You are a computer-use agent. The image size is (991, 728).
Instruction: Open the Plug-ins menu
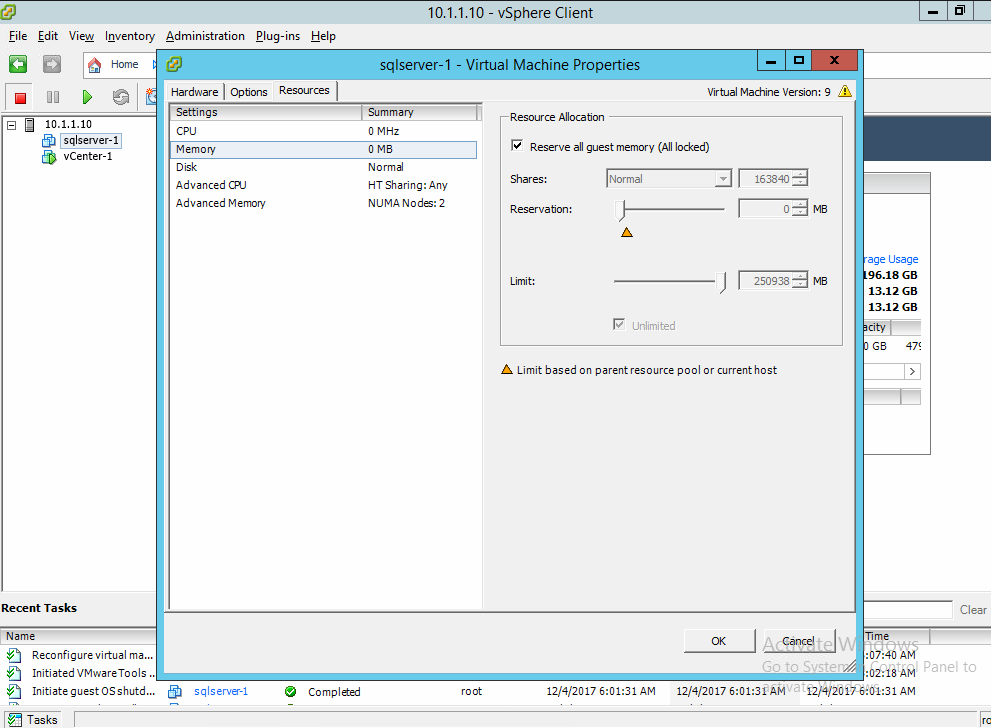tap(278, 36)
